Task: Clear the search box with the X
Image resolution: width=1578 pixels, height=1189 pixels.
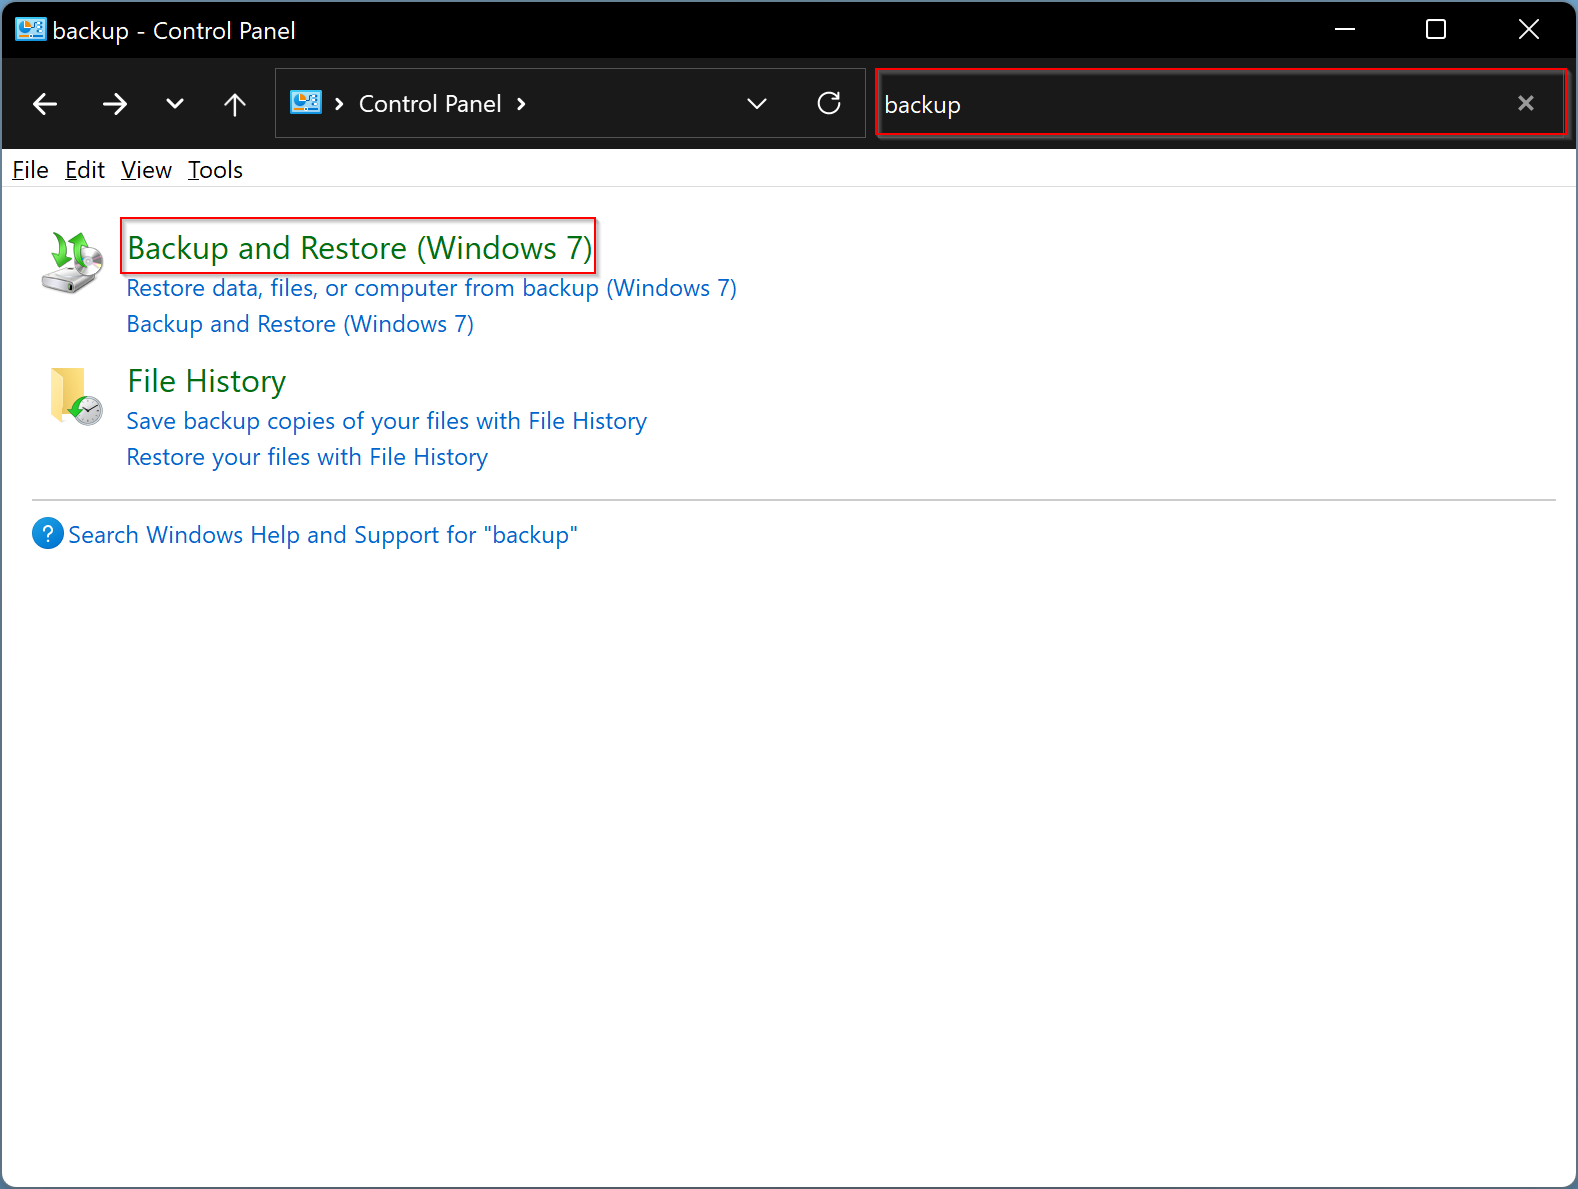Action: (x=1526, y=103)
